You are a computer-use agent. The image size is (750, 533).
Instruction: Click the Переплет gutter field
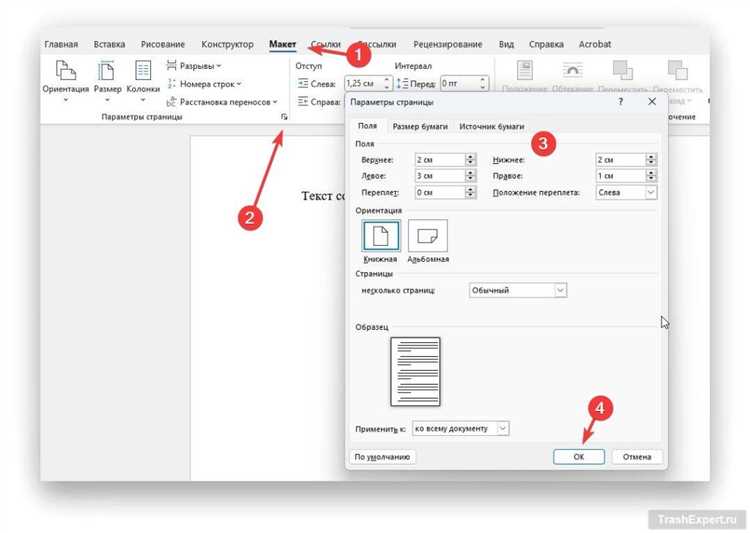click(x=440, y=192)
